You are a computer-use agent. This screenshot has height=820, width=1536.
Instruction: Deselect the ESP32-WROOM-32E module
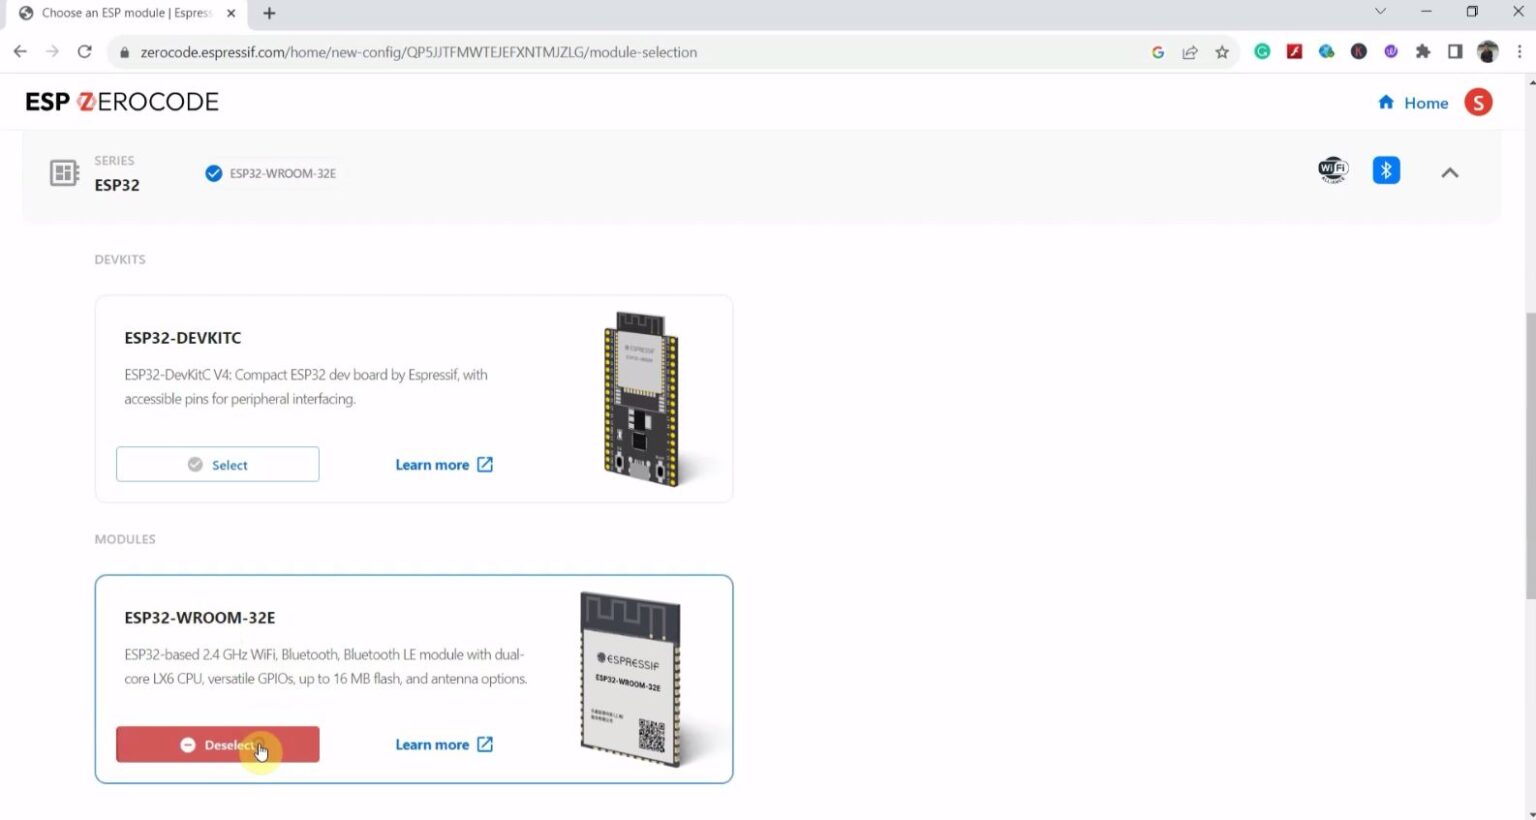(217, 744)
